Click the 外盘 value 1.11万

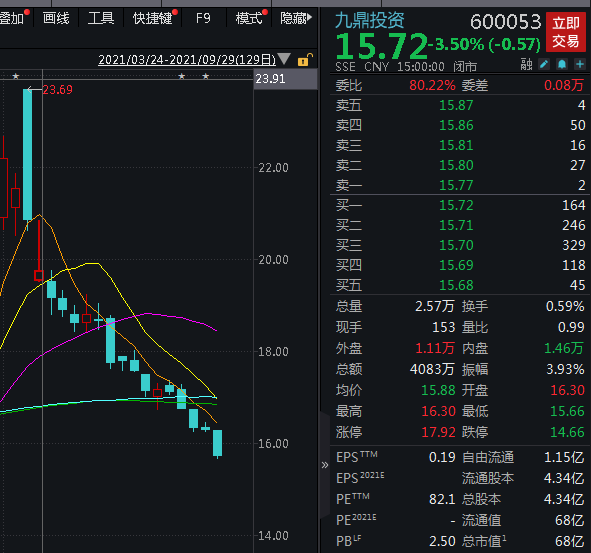coord(435,348)
